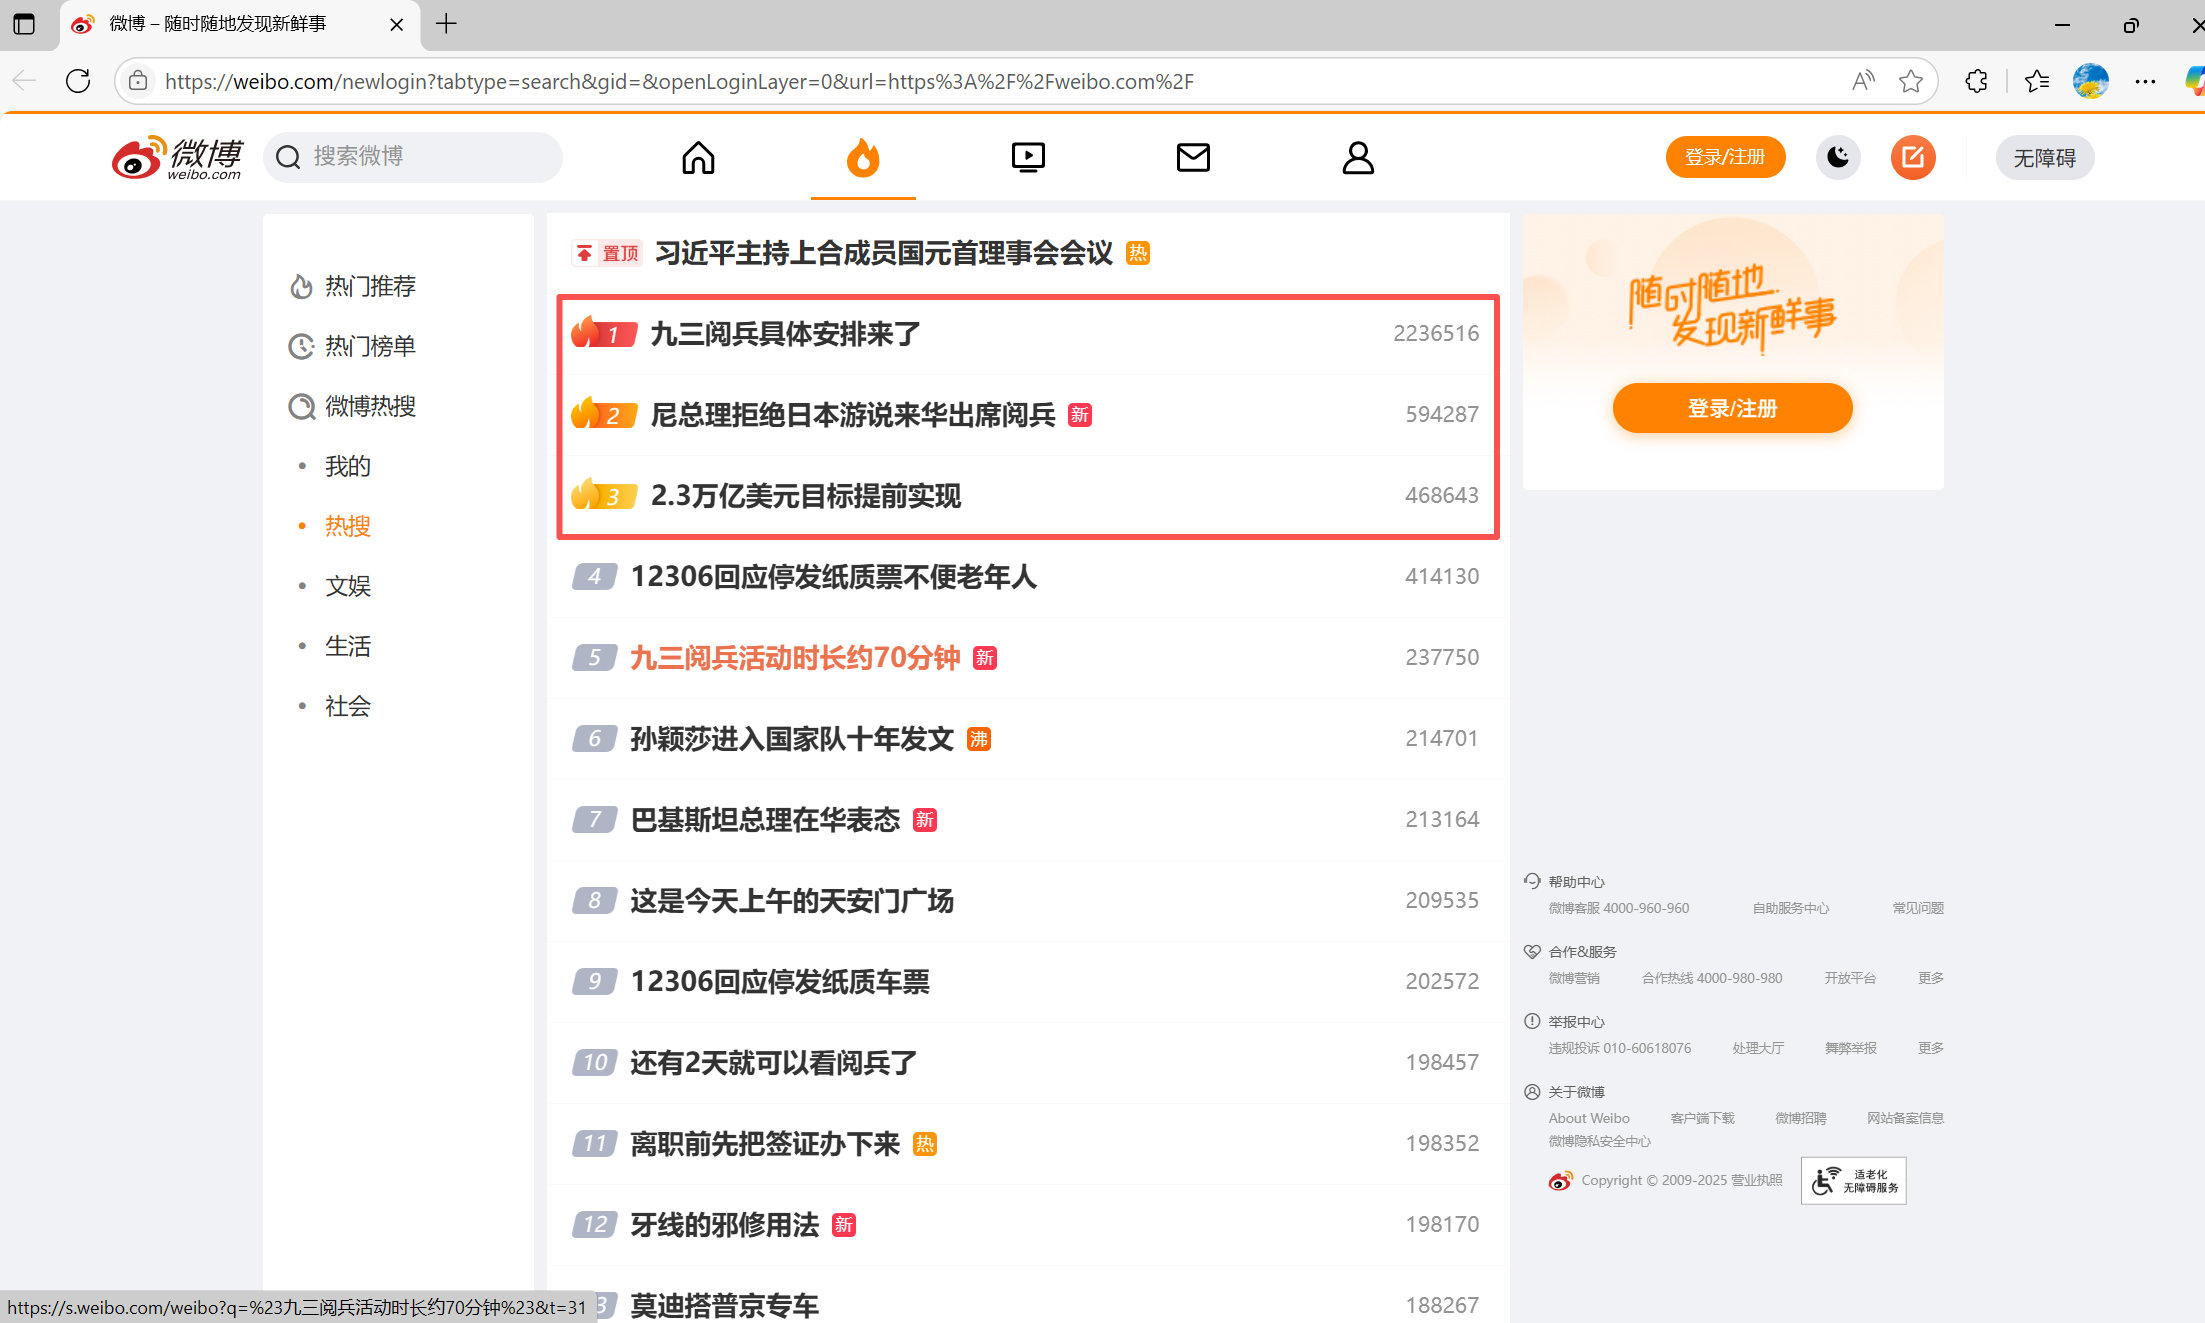Screen dimensions: 2205x1323
Task: Click top-right orange 登录/注册 button
Action: 1724,158
